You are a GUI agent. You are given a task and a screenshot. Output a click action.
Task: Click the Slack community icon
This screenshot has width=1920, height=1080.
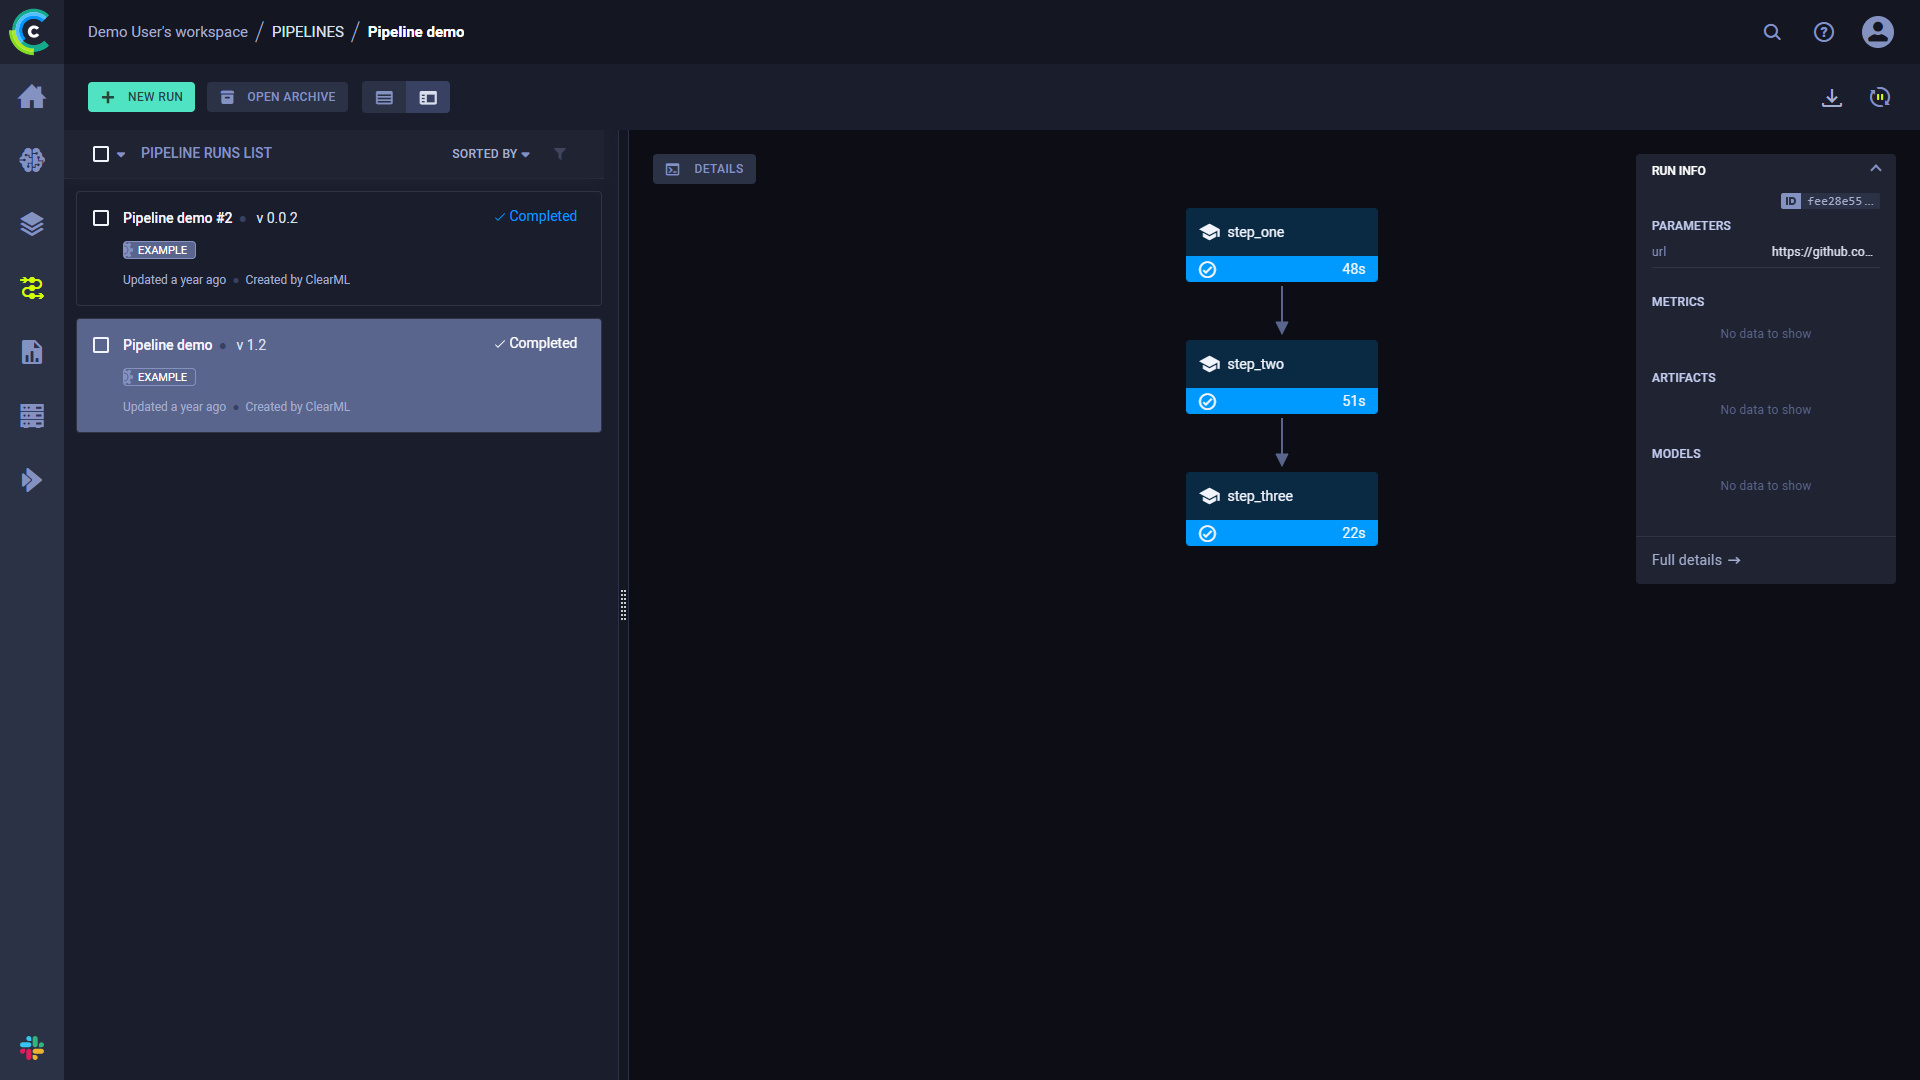(32, 1047)
